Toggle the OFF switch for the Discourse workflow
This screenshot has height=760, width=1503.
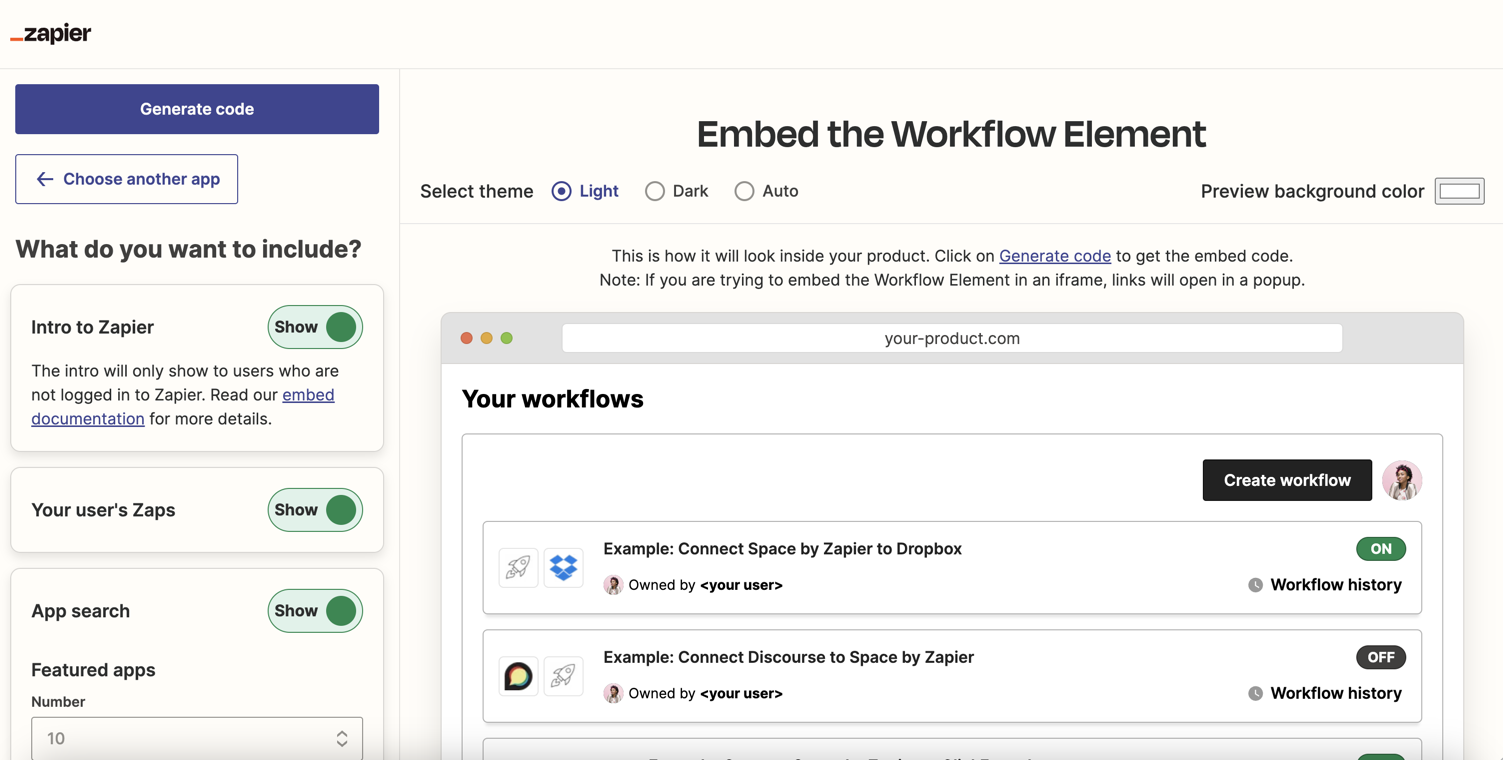(1381, 657)
